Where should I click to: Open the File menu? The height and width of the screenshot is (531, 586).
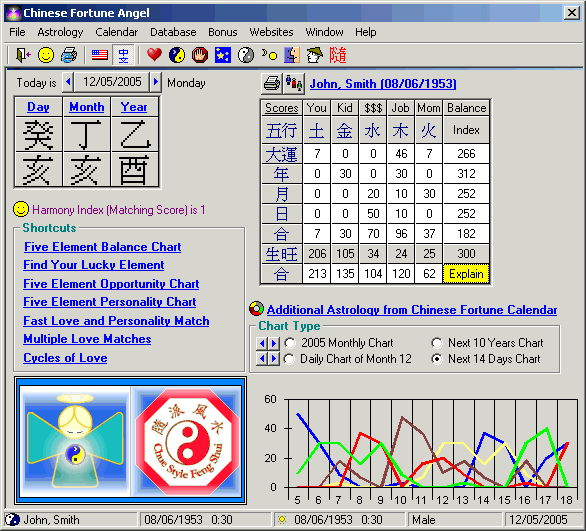(x=17, y=32)
